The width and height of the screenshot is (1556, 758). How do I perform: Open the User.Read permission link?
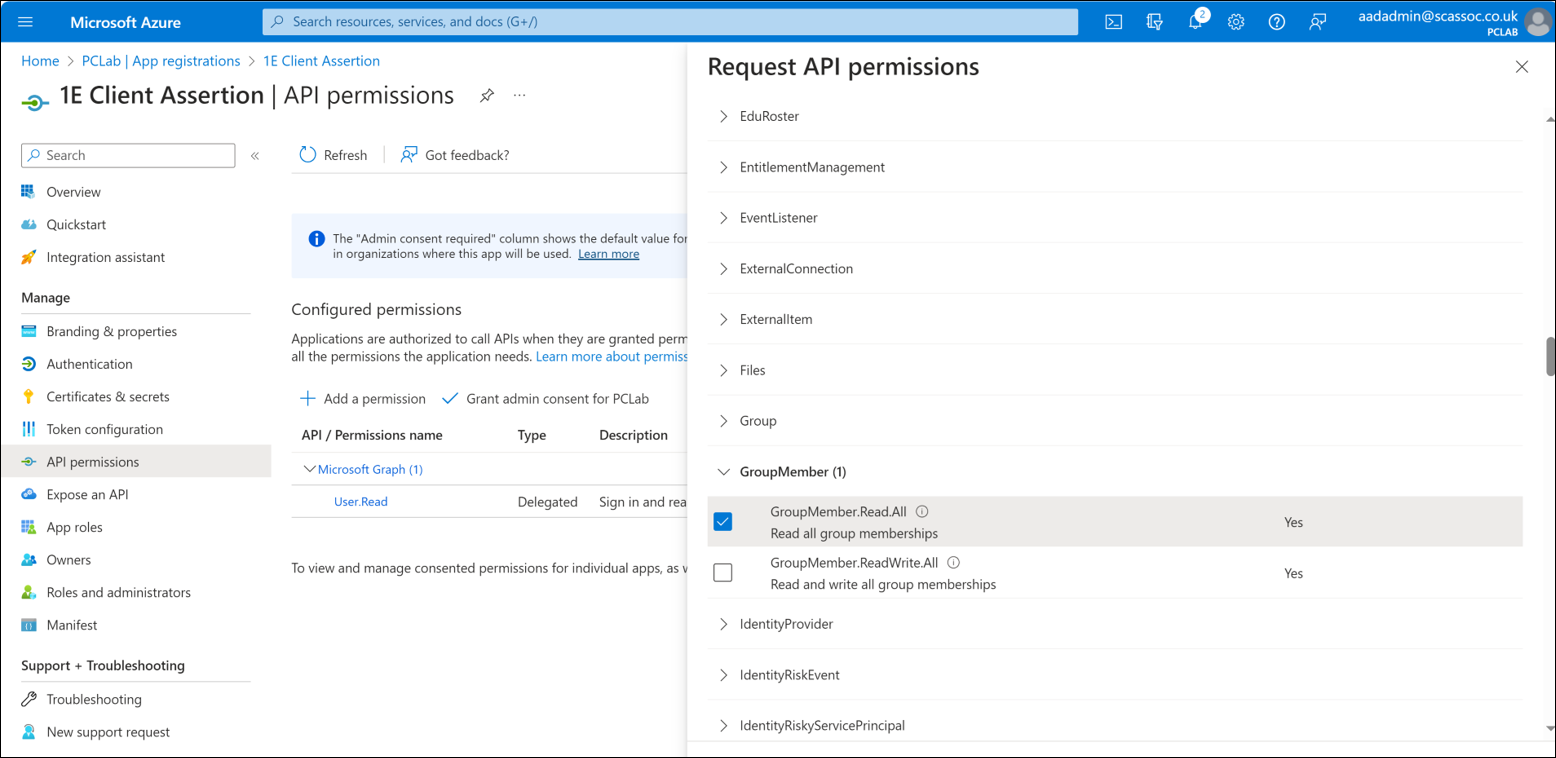pyautogui.click(x=360, y=502)
